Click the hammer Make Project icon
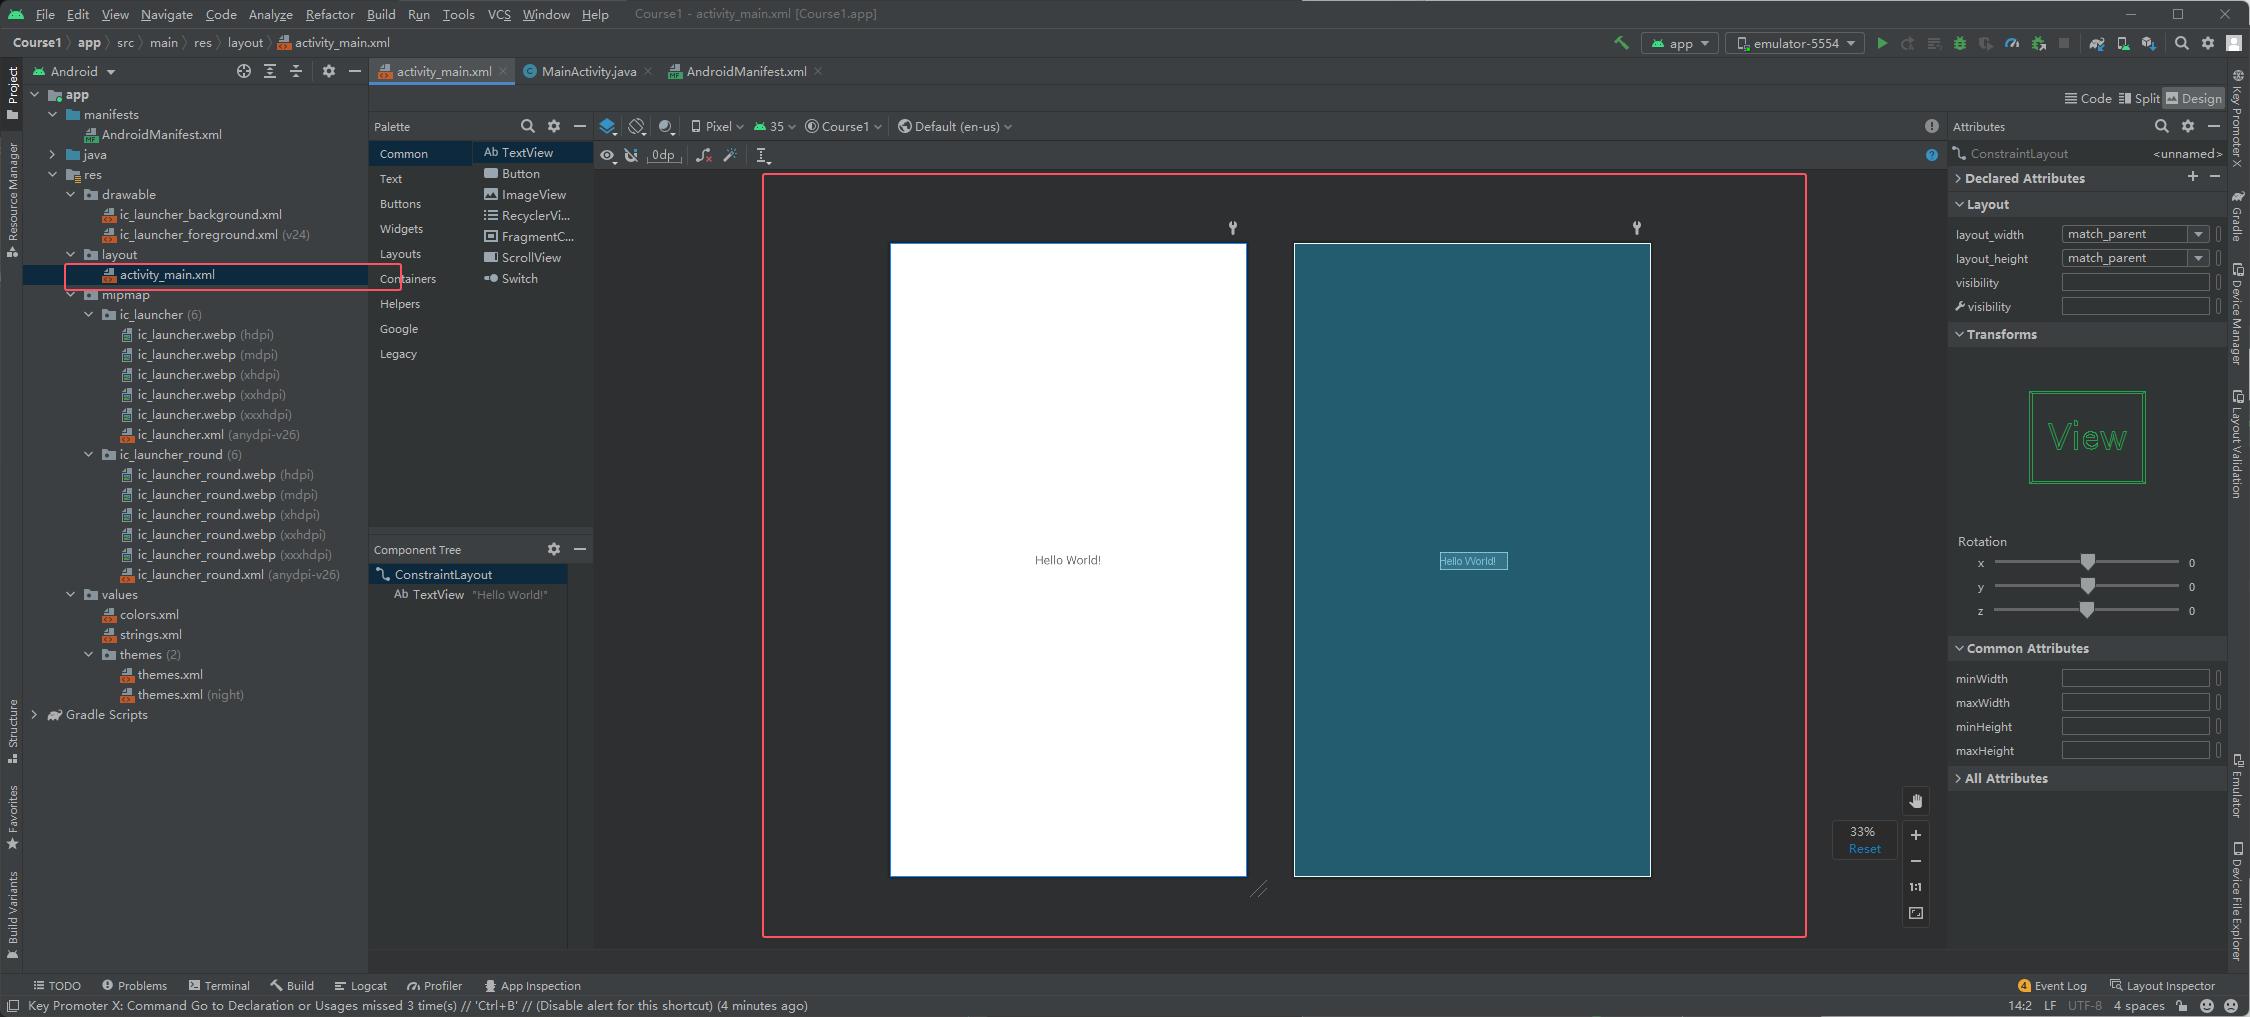 (1622, 43)
